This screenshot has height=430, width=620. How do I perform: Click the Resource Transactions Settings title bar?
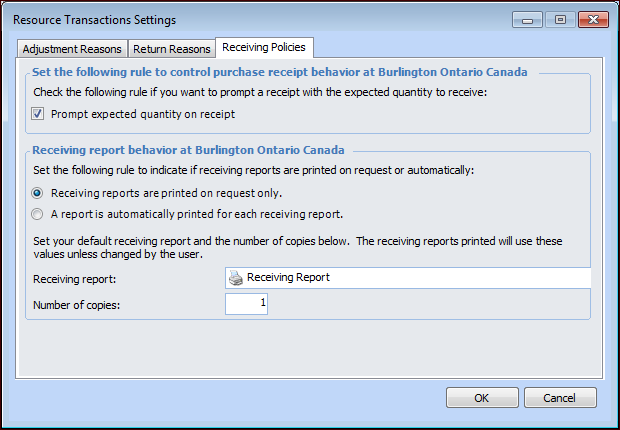tap(250, 19)
